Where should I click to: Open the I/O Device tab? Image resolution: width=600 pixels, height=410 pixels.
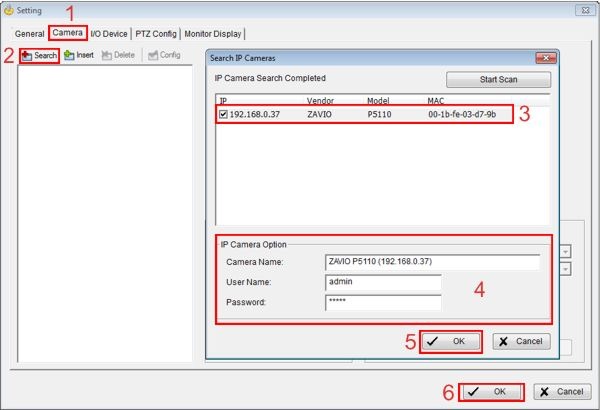109,33
